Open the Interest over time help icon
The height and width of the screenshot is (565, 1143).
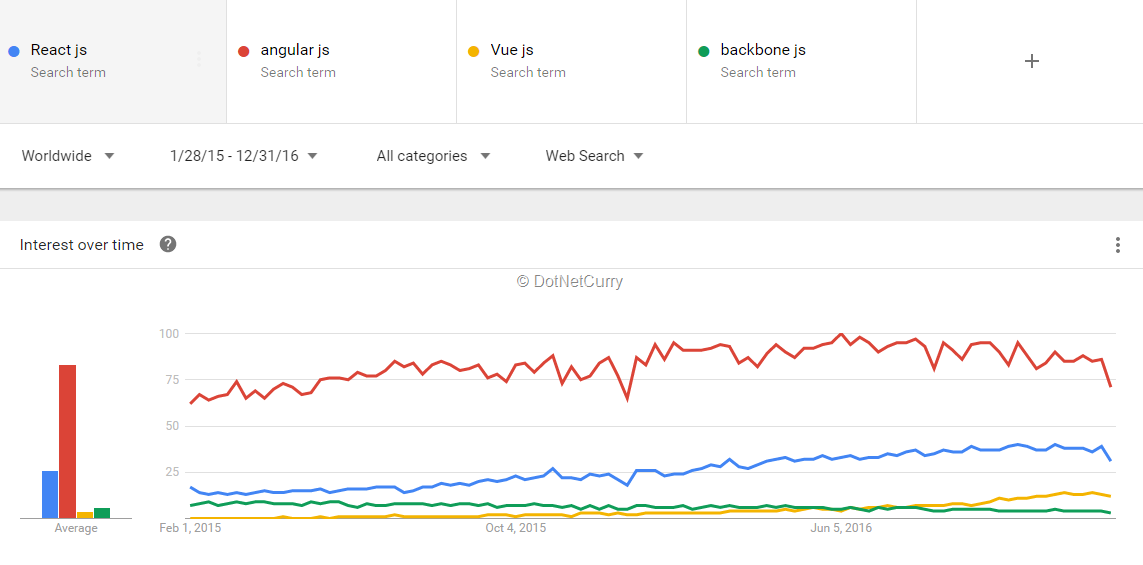point(168,244)
